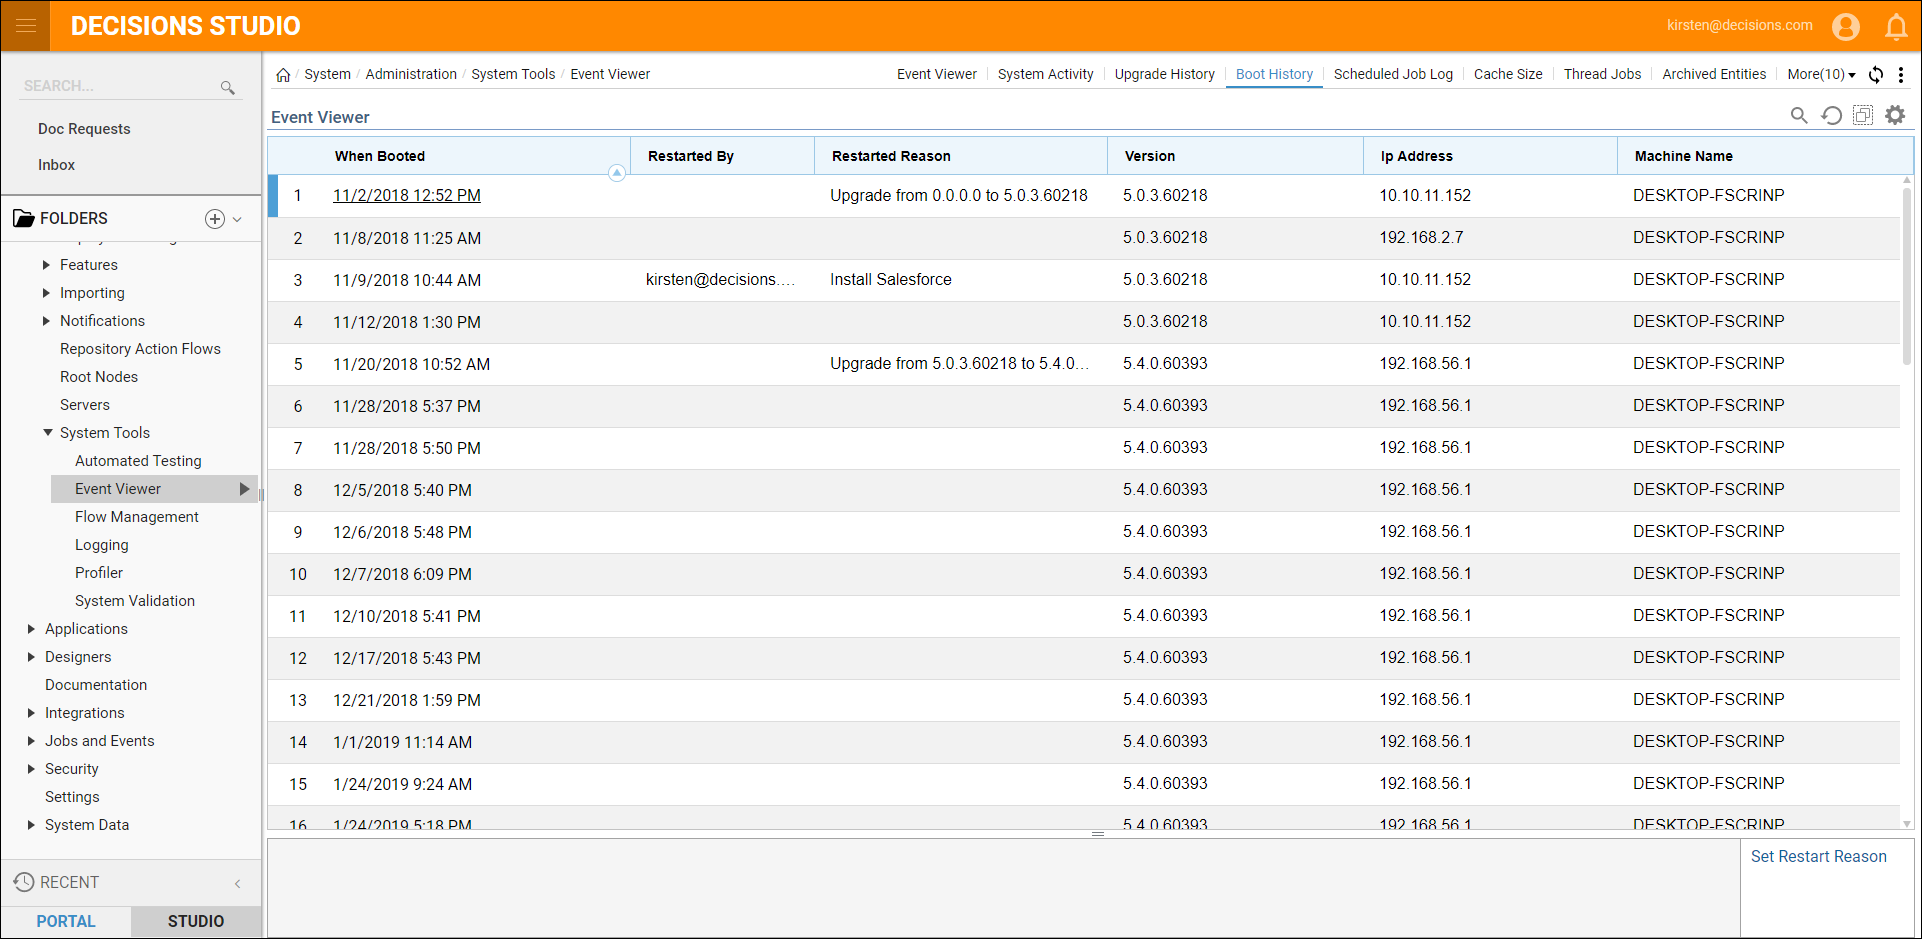The image size is (1922, 939).
Task: Go to home via breadcrumb house icon
Action: [x=283, y=75]
